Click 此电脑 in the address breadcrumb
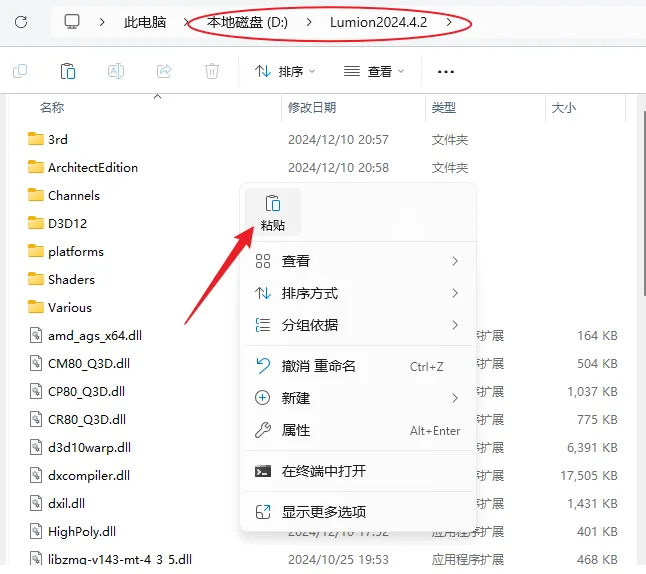 [x=145, y=22]
